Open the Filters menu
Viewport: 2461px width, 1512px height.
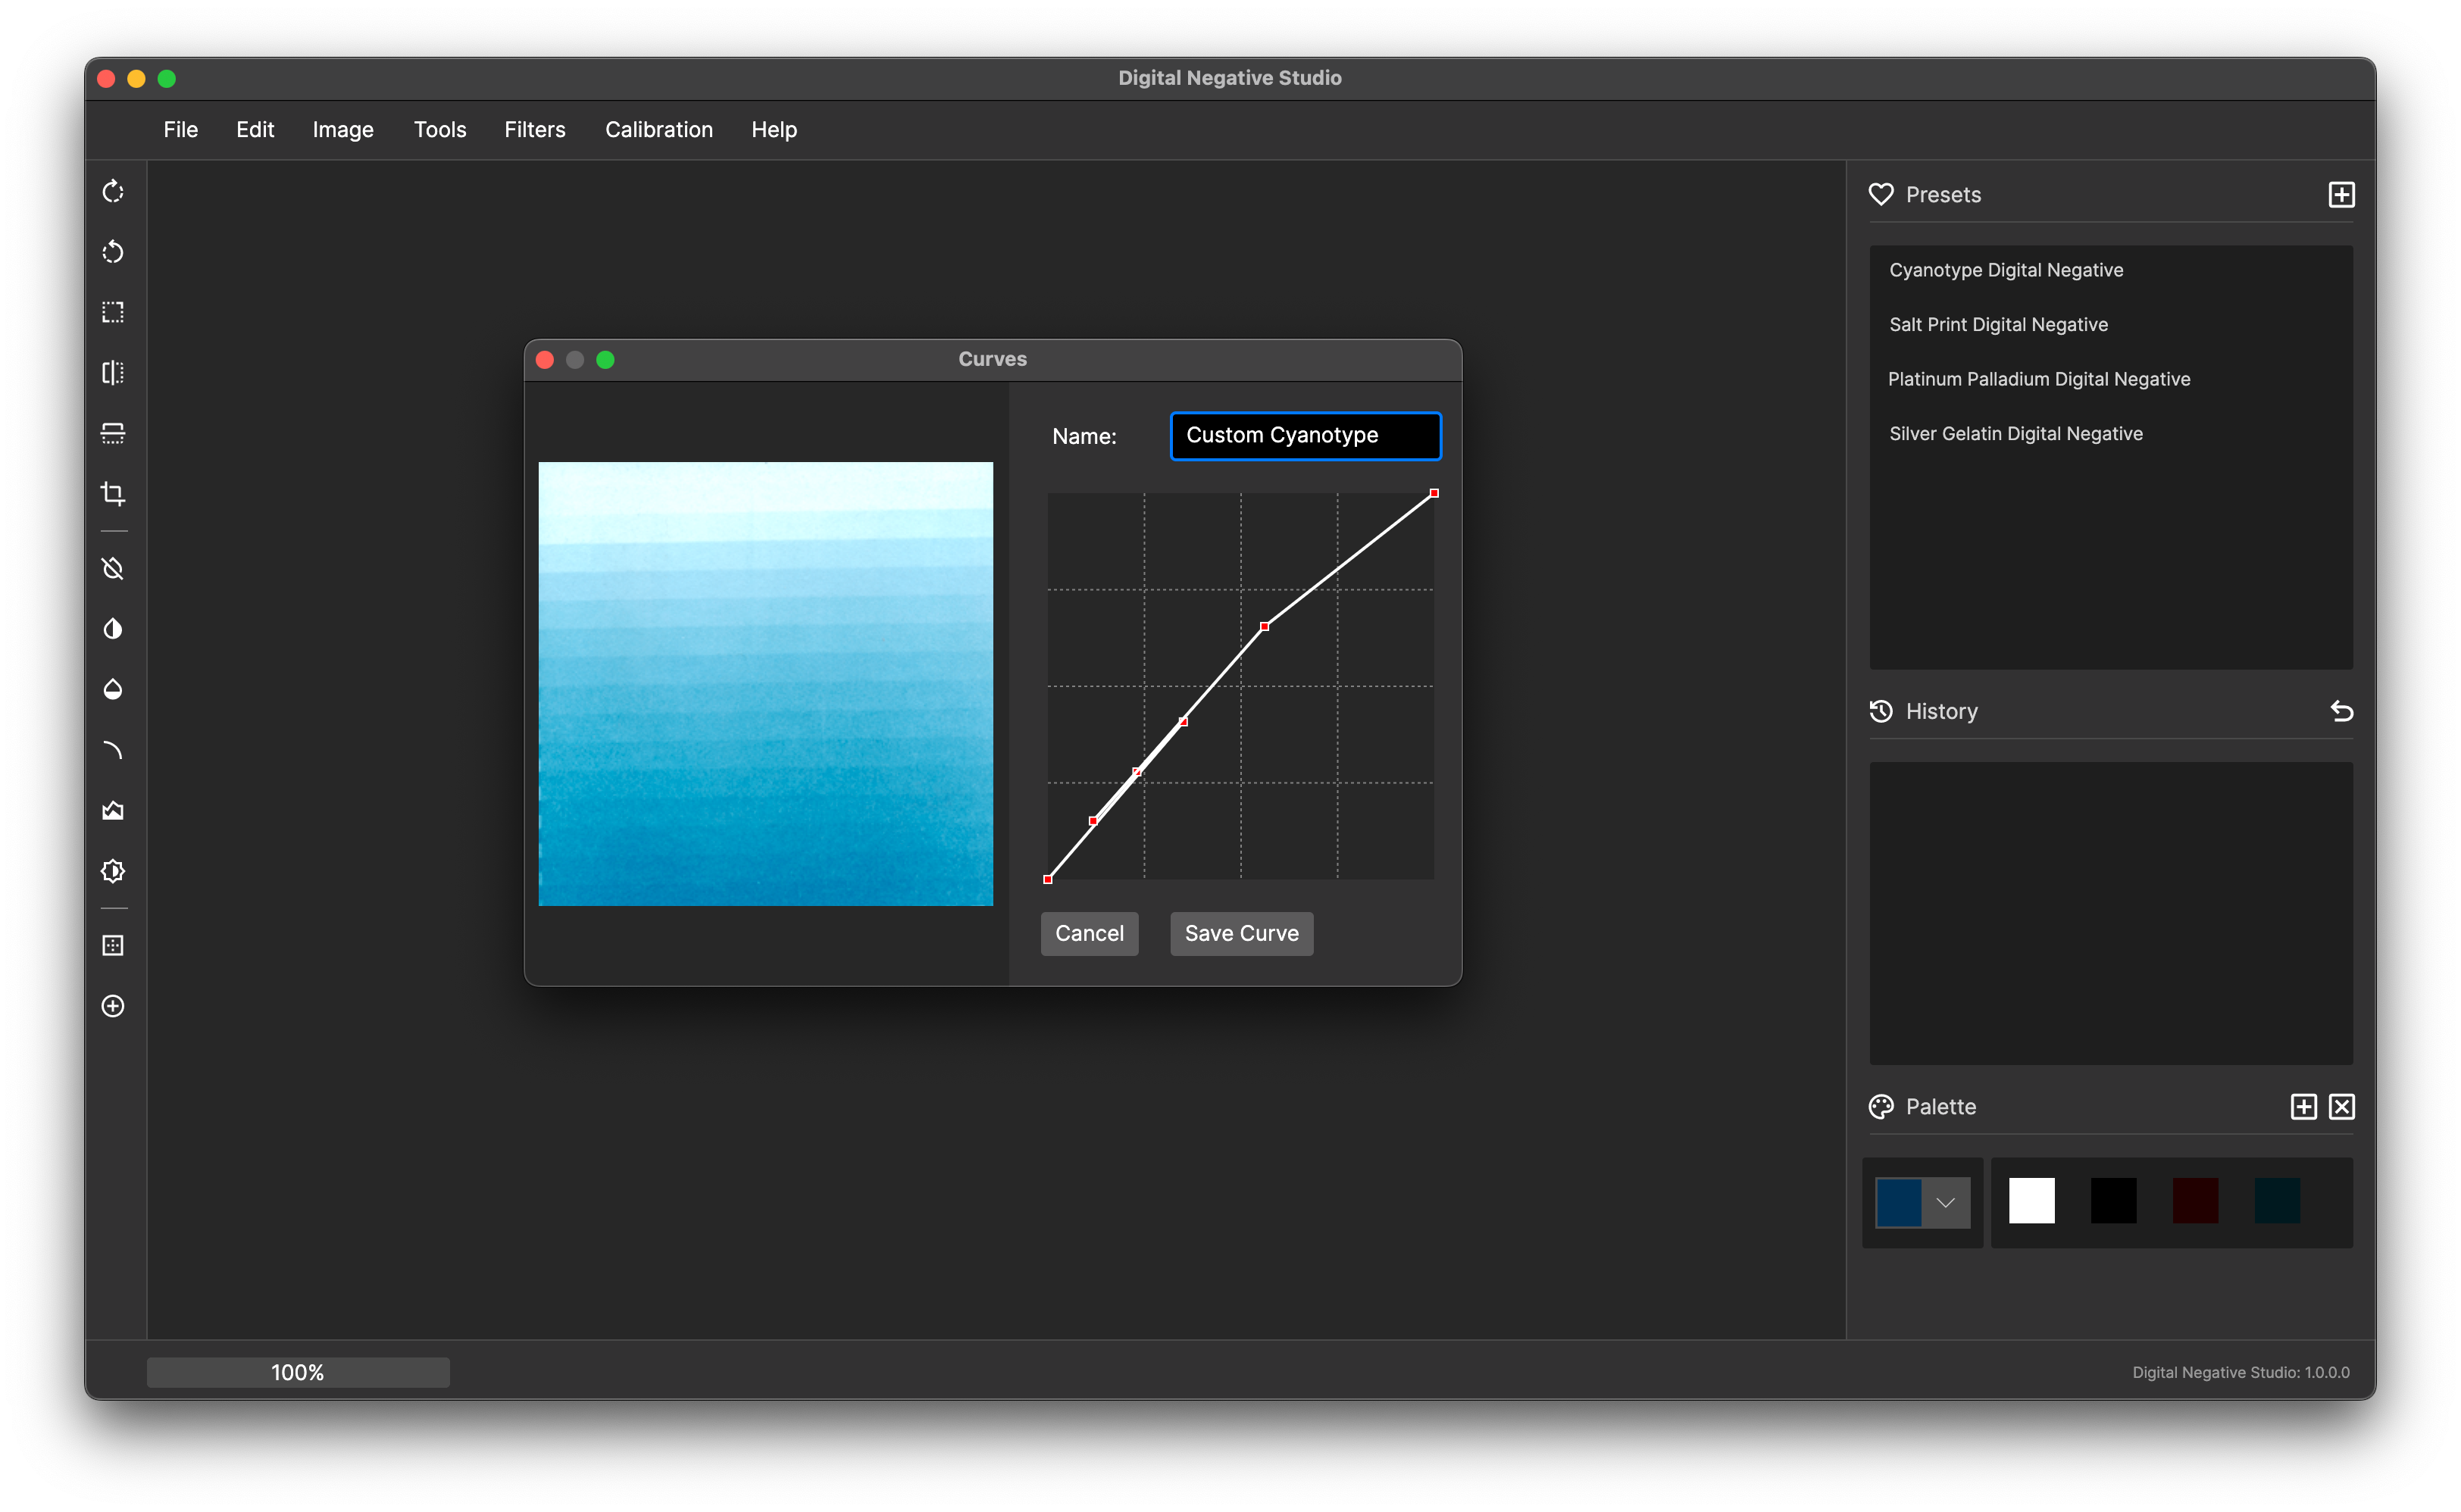tap(535, 130)
